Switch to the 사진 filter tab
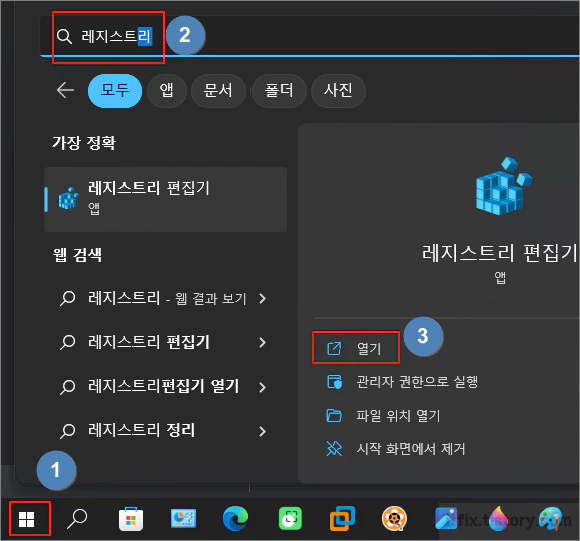 pos(338,91)
